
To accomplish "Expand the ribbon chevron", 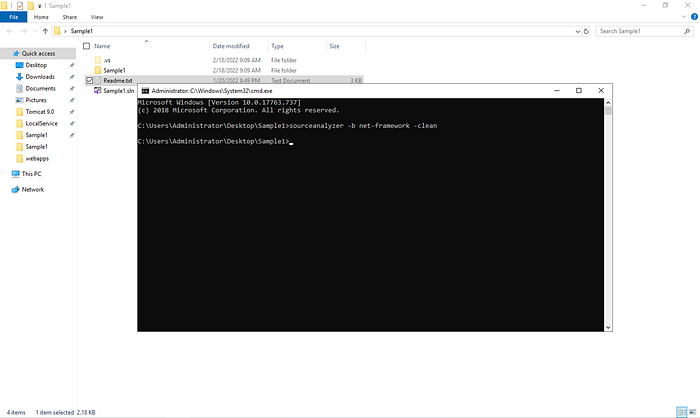I will [x=683, y=17].
